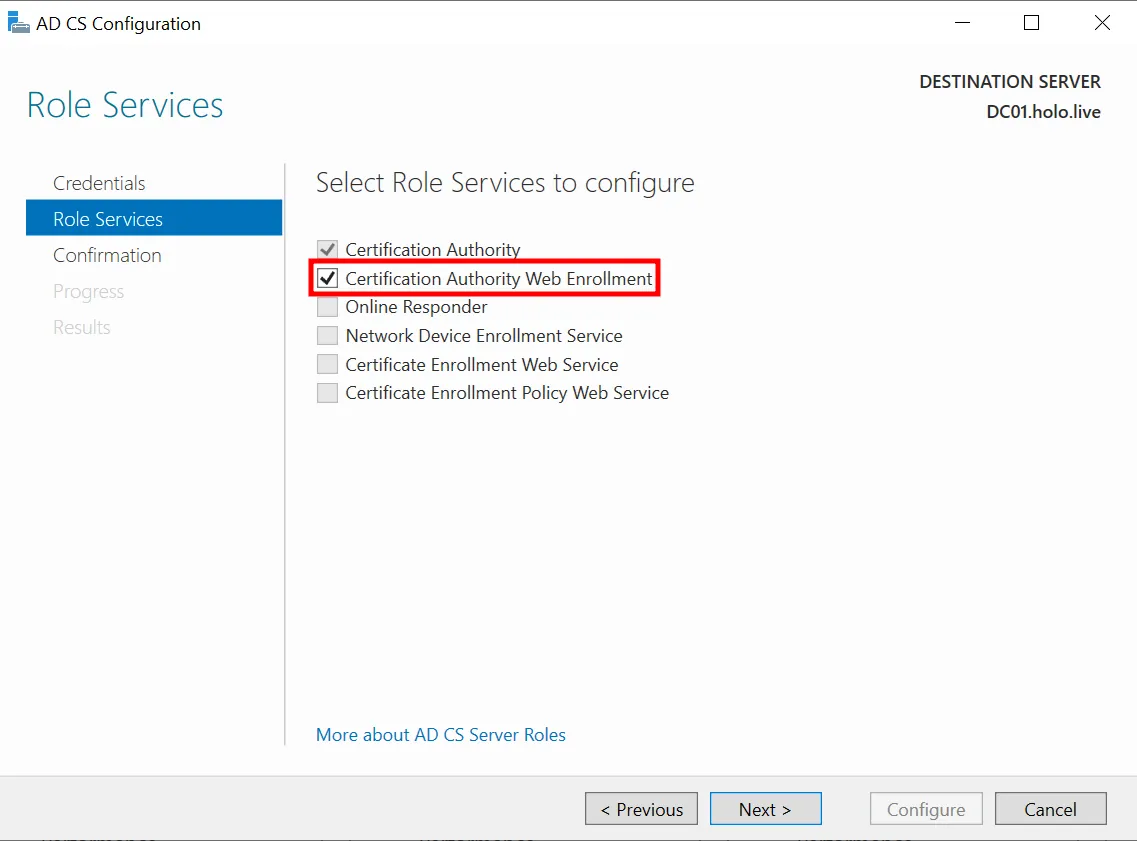The height and width of the screenshot is (841, 1137).
Task: Select Certificate Enrollment Policy Web Service checkbox
Action: [x=328, y=393]
